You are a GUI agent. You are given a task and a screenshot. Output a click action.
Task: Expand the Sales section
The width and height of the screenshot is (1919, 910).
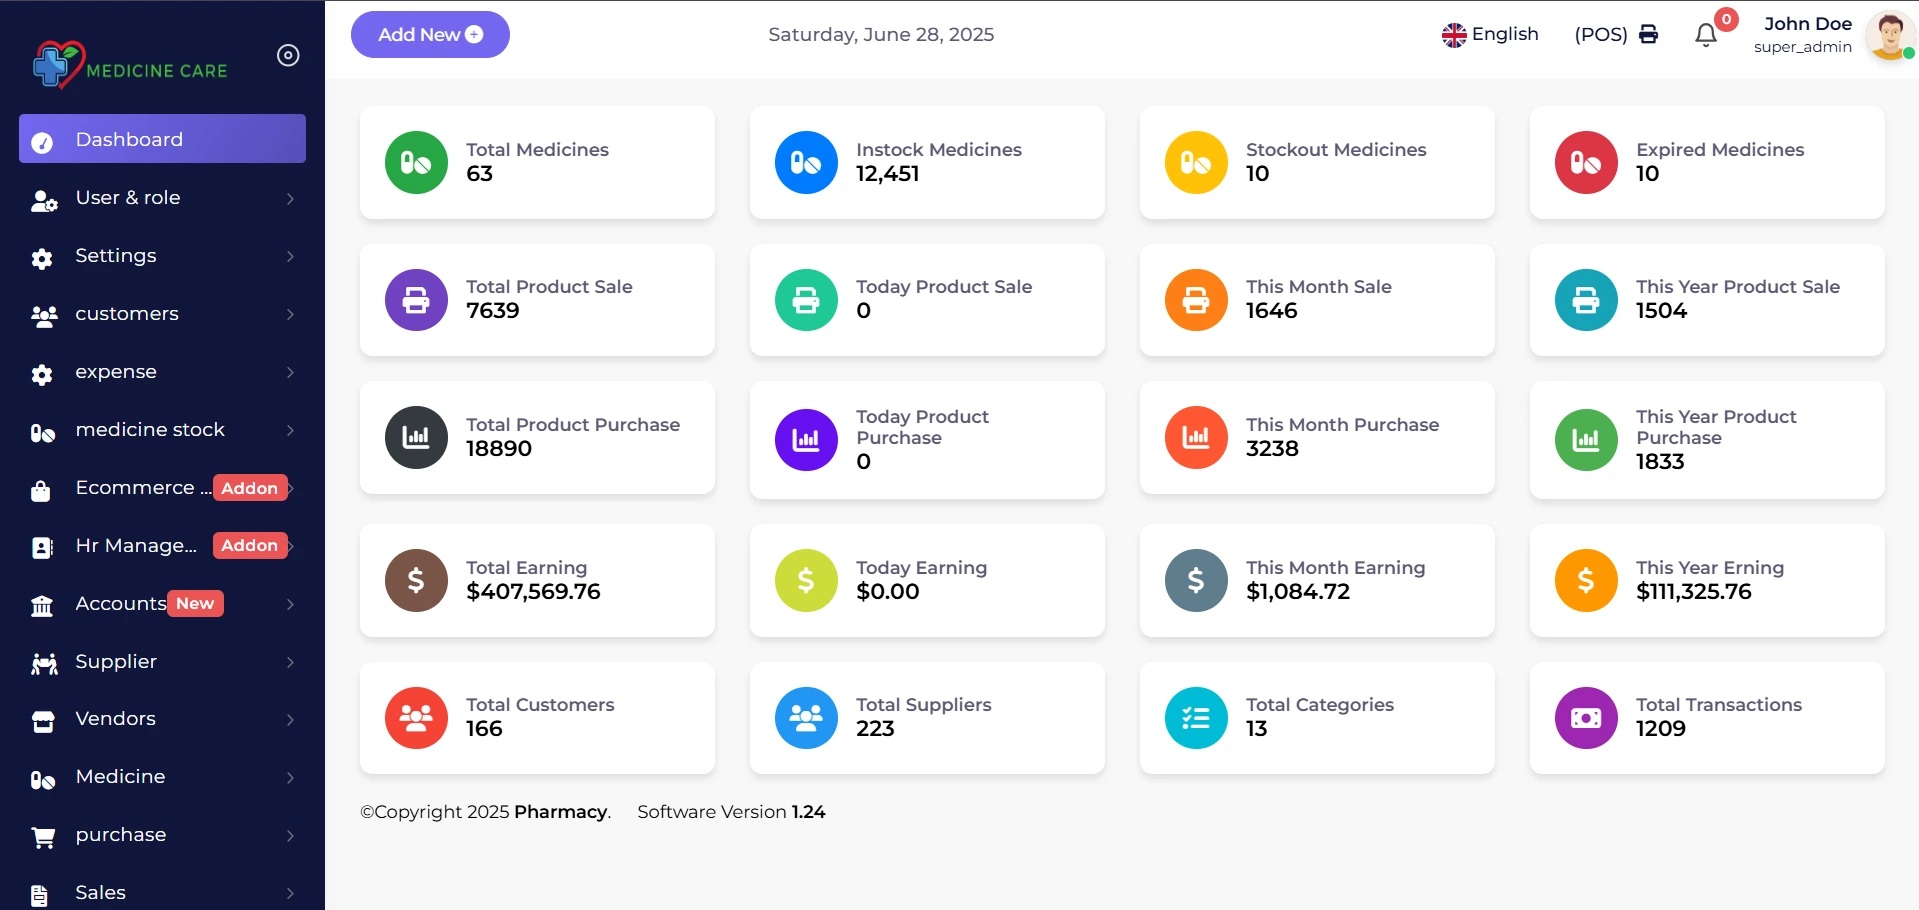(x=100, y=893)
